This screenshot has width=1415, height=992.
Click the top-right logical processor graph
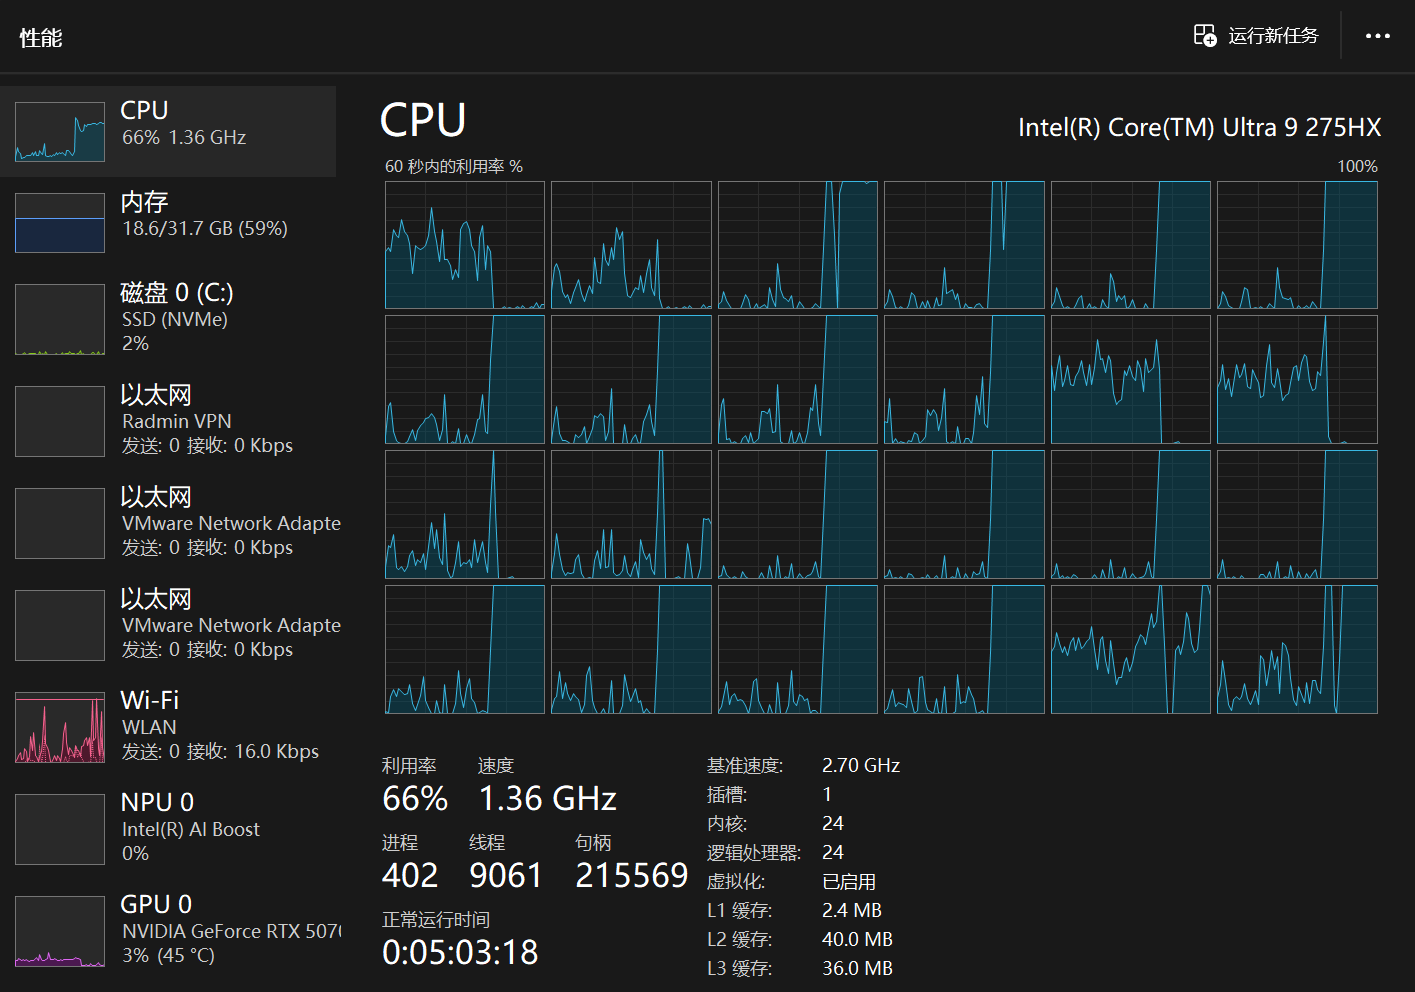click(x=1297, y=245)
